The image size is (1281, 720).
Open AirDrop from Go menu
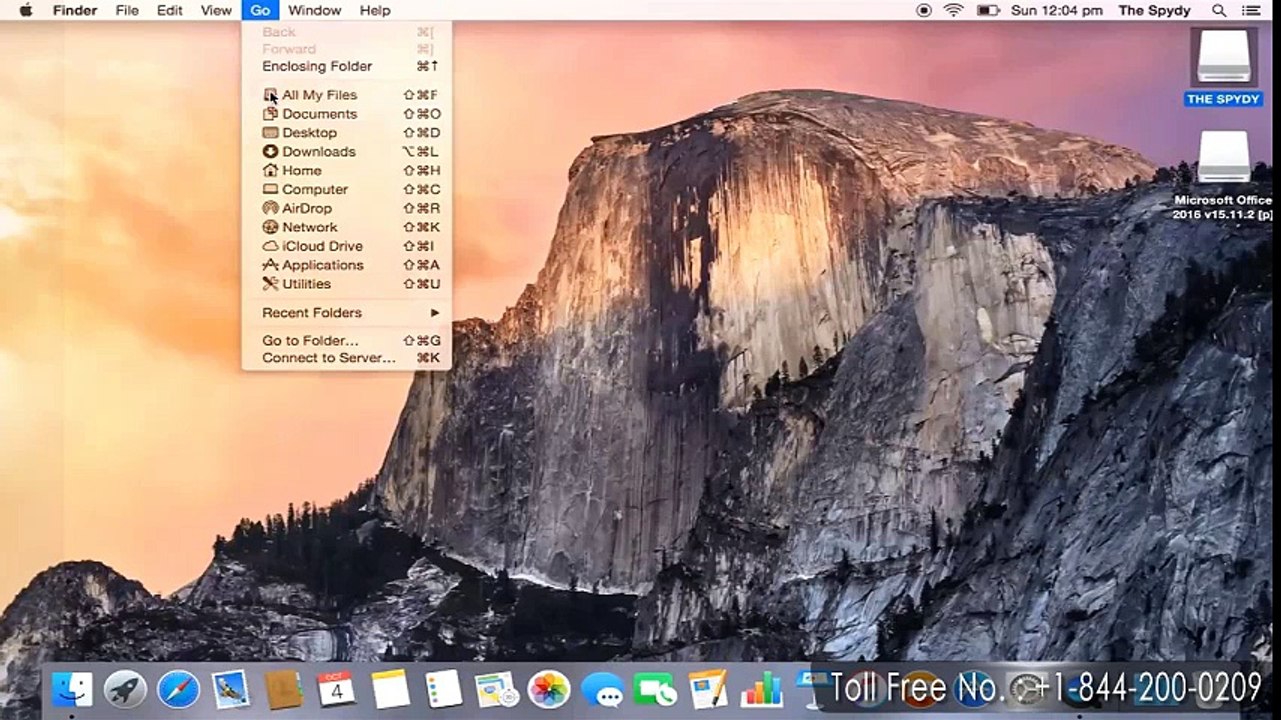[346, 209]
